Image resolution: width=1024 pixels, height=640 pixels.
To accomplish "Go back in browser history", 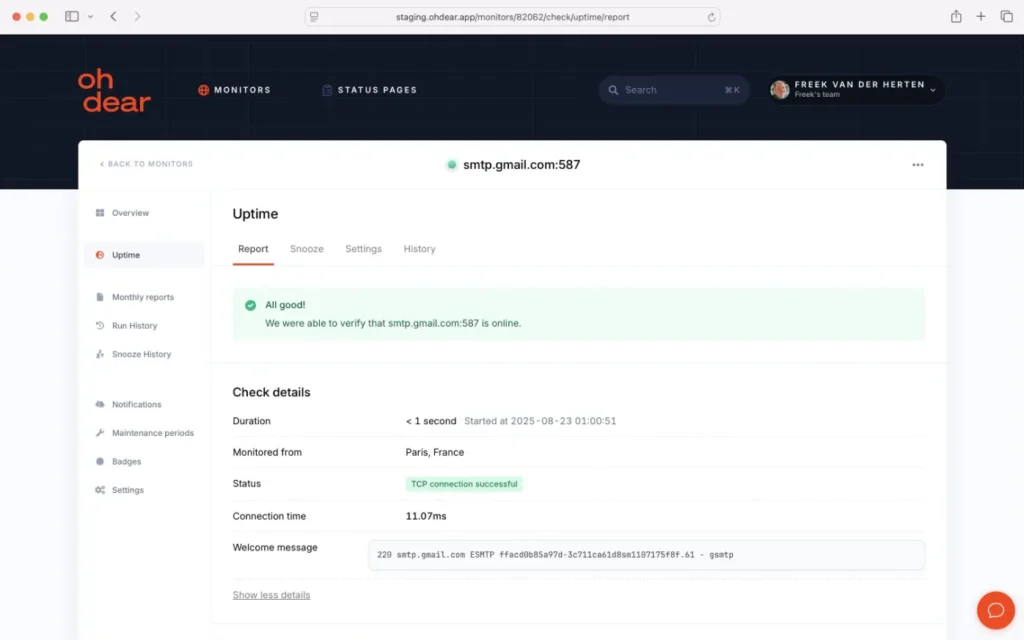I will pyautogui.click(x=114, y=16).
